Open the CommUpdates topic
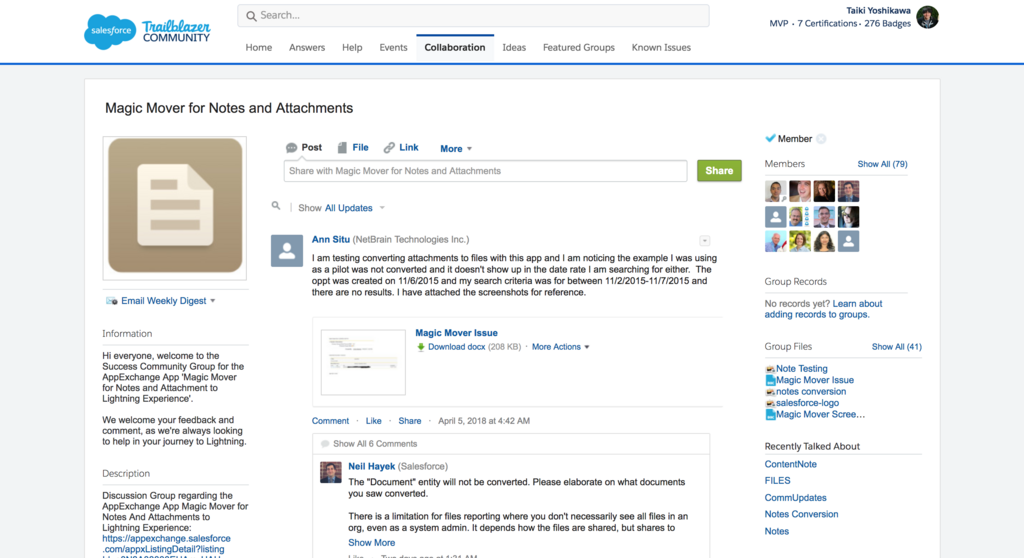1024x558 pixels. tap(795, 498)
